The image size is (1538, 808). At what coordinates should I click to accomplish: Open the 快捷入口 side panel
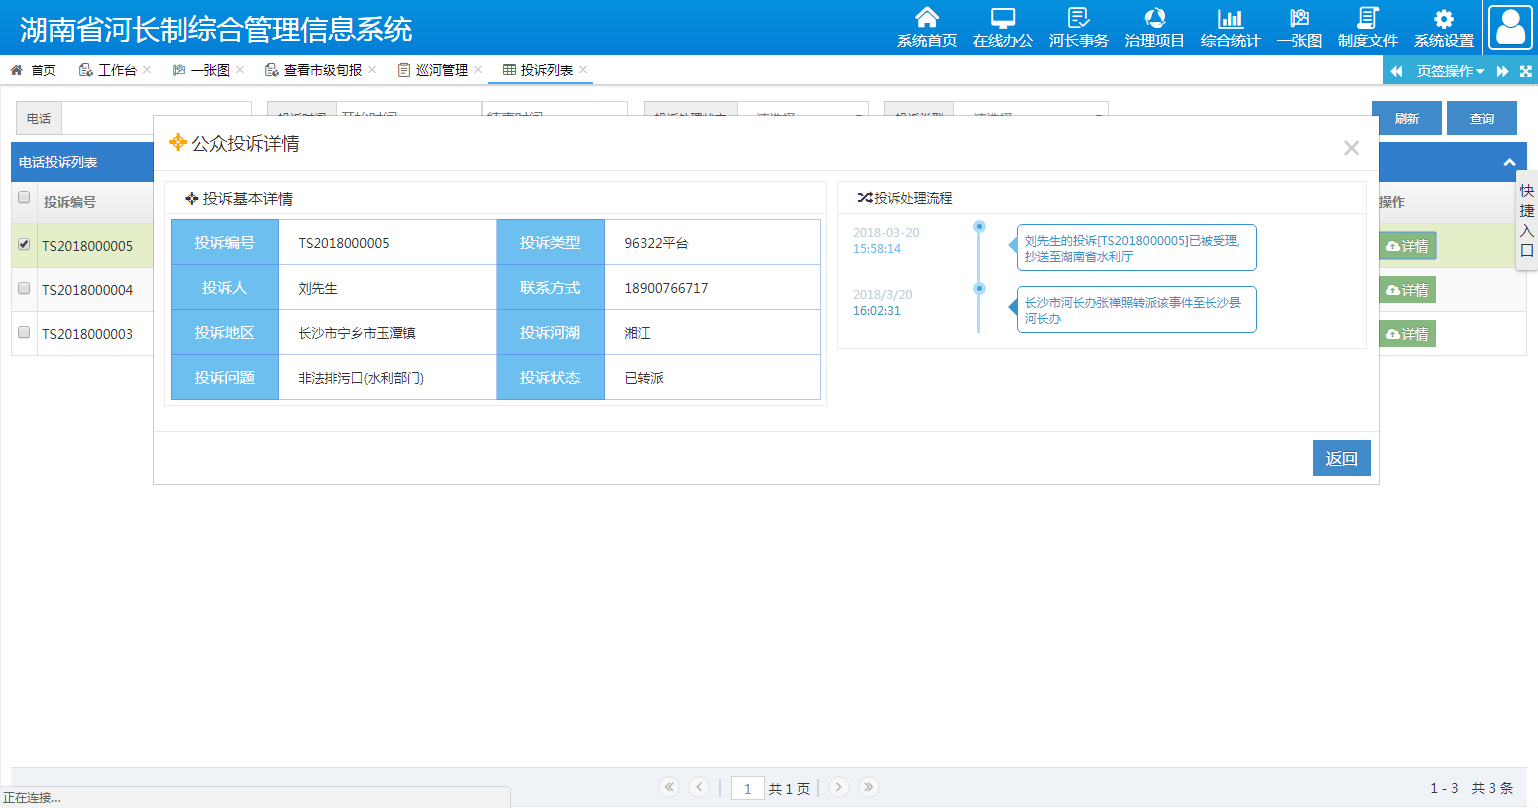click(x=1527, y=220)
